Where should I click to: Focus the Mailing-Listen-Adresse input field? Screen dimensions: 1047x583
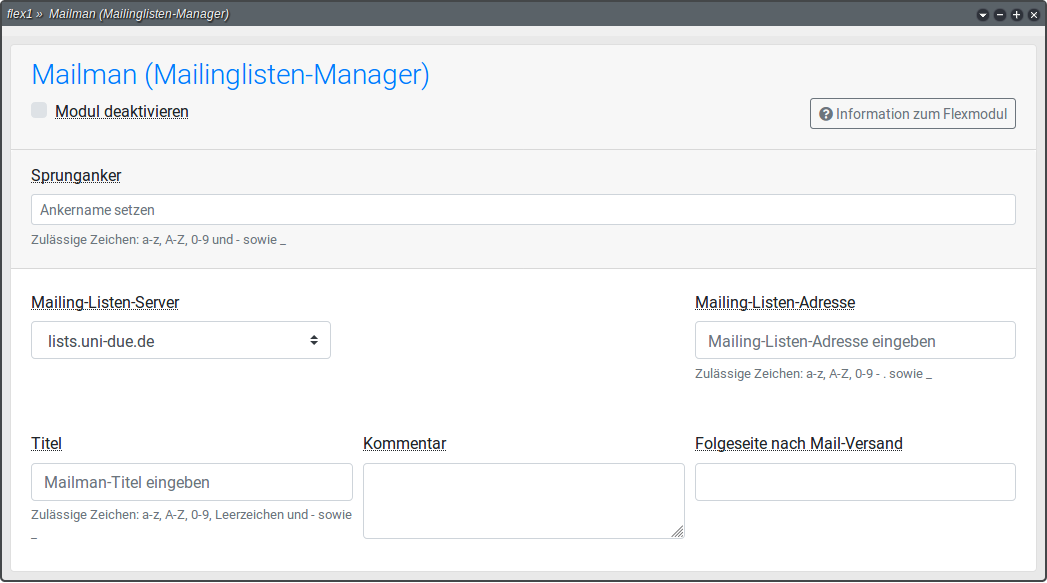(855, 340)
